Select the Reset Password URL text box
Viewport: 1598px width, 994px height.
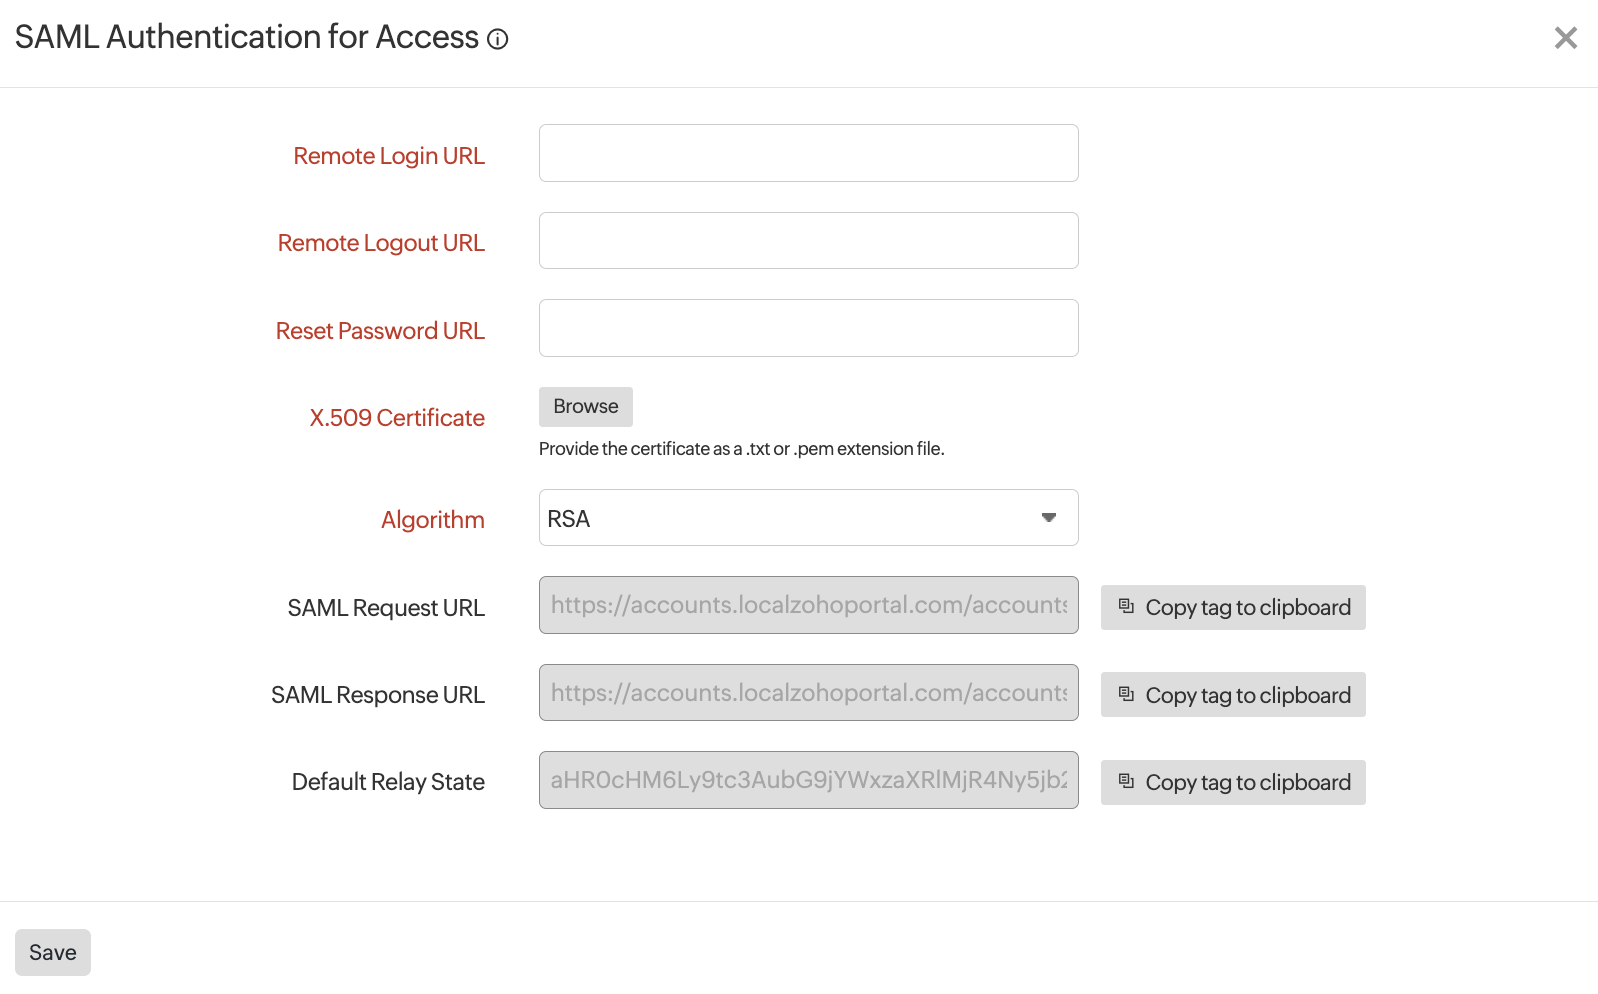coord(808,328)
